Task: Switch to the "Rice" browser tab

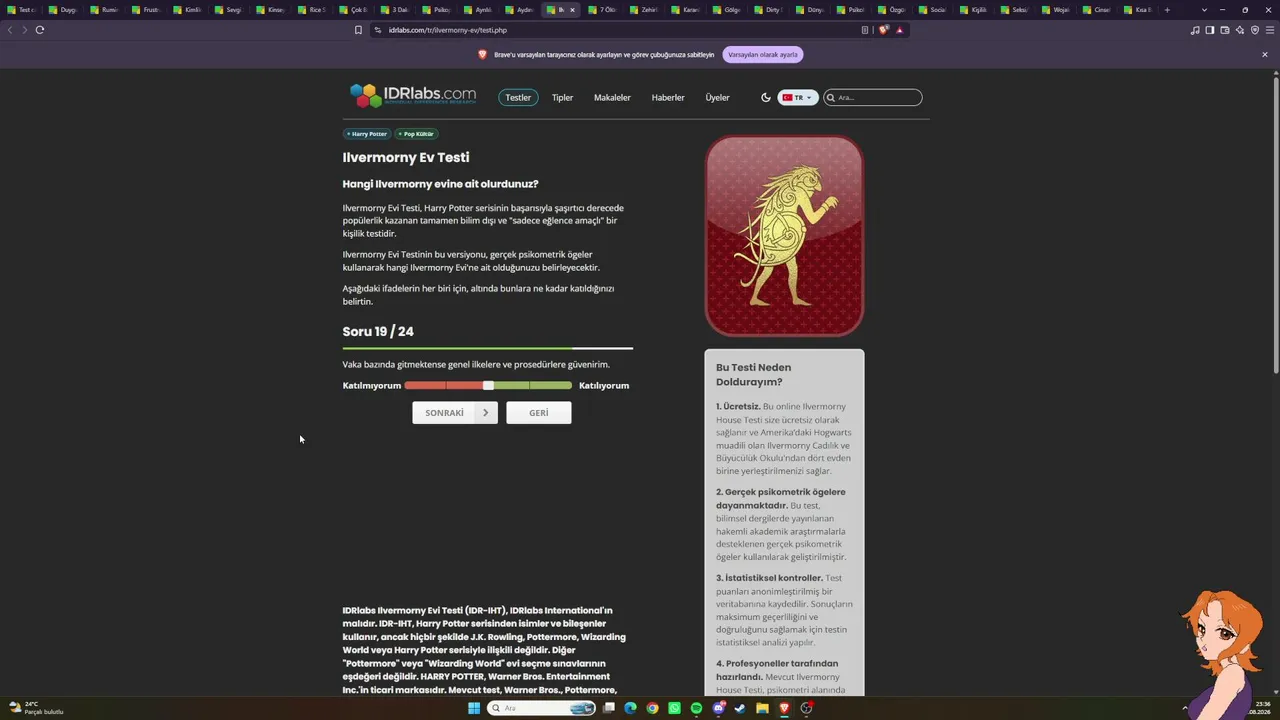Action: 314,10
